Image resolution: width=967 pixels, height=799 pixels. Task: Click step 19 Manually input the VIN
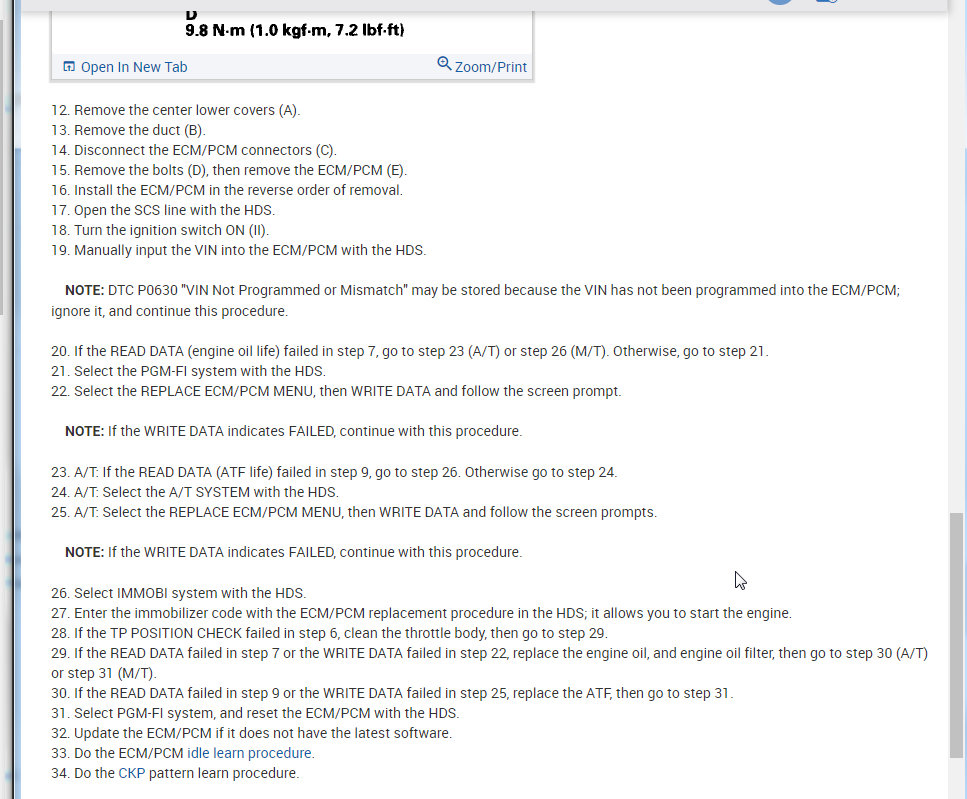[x=239, y=250]
